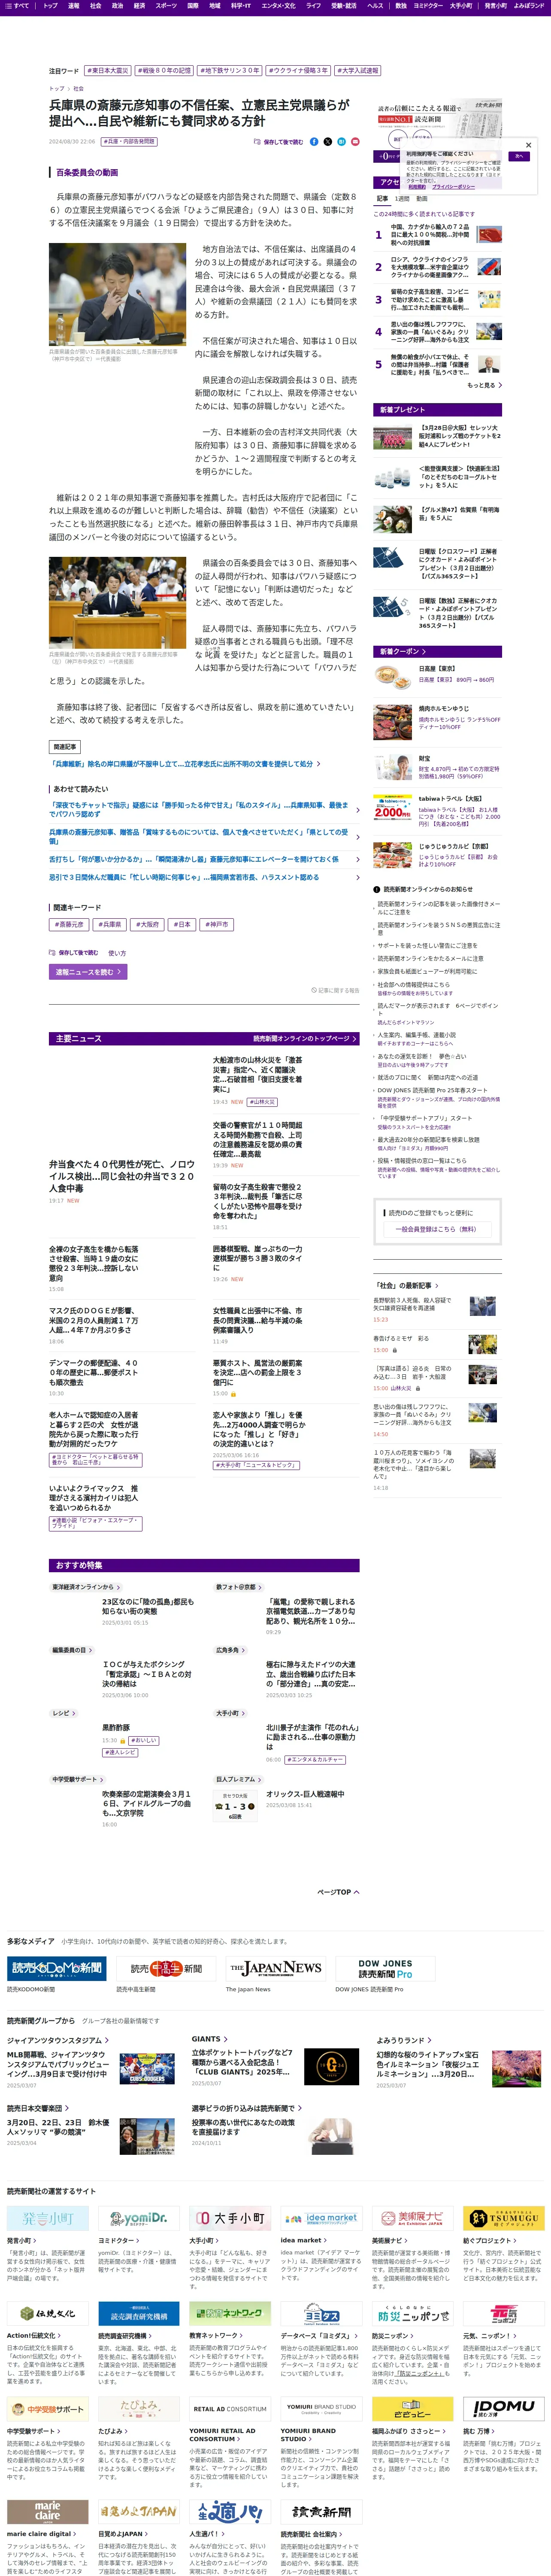The height and width of the screenshot is (2576, 551).
Task: Select スポーツ in top navigation
Action: [166, 6]
